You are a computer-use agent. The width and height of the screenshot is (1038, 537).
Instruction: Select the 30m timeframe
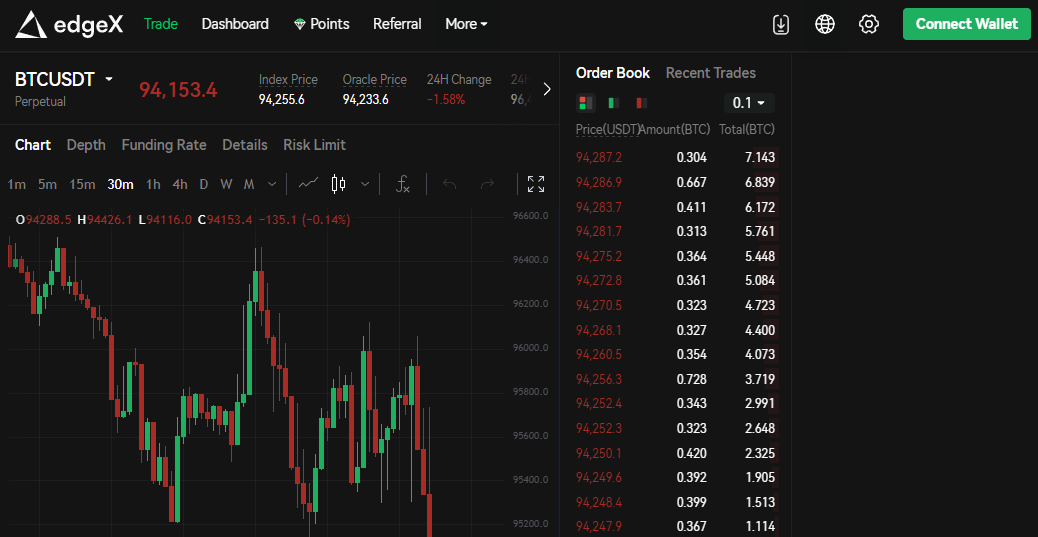click(120, 184)
